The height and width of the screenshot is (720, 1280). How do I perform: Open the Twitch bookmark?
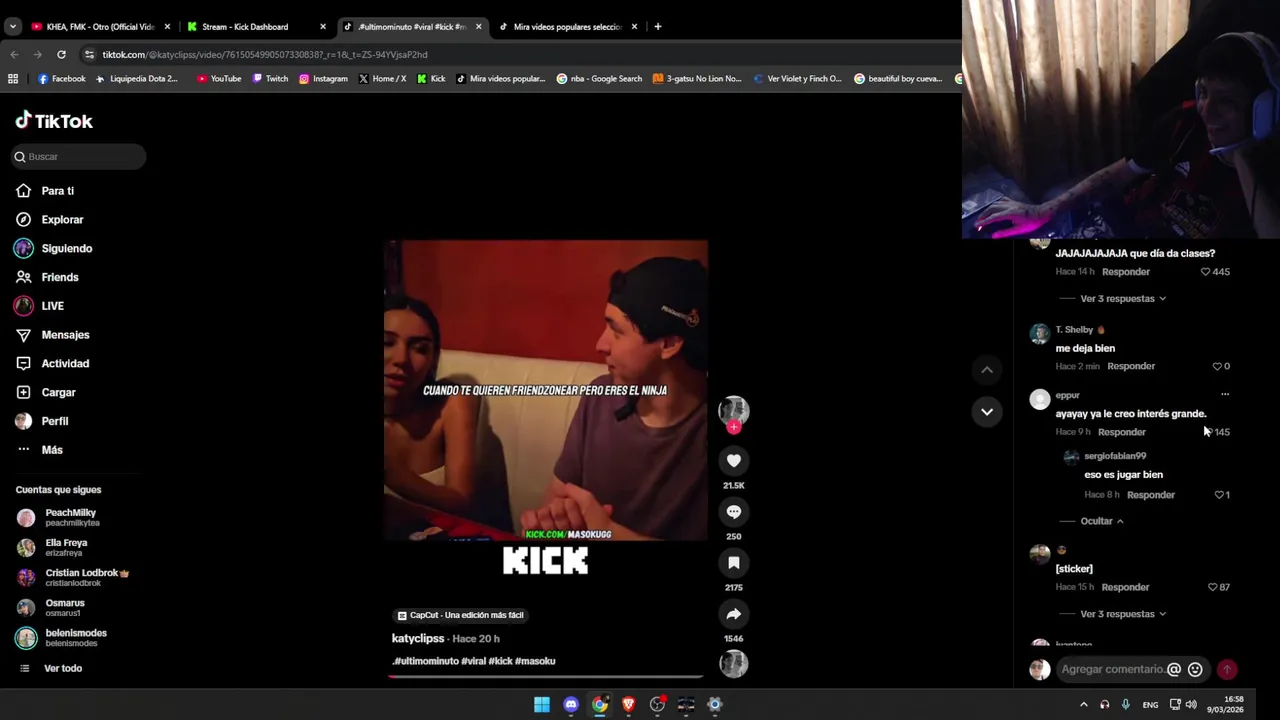coord(270,78)
